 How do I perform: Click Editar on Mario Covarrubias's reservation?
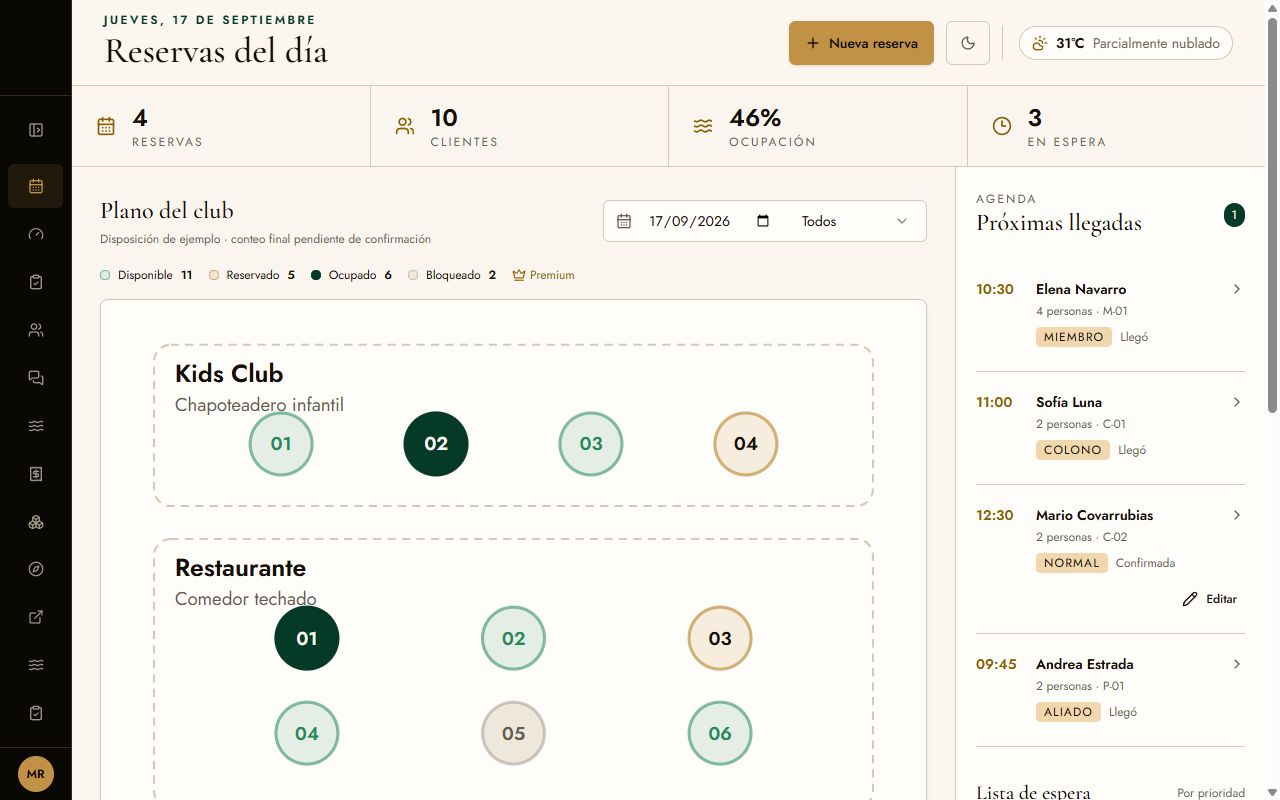tap(1210, 599)
